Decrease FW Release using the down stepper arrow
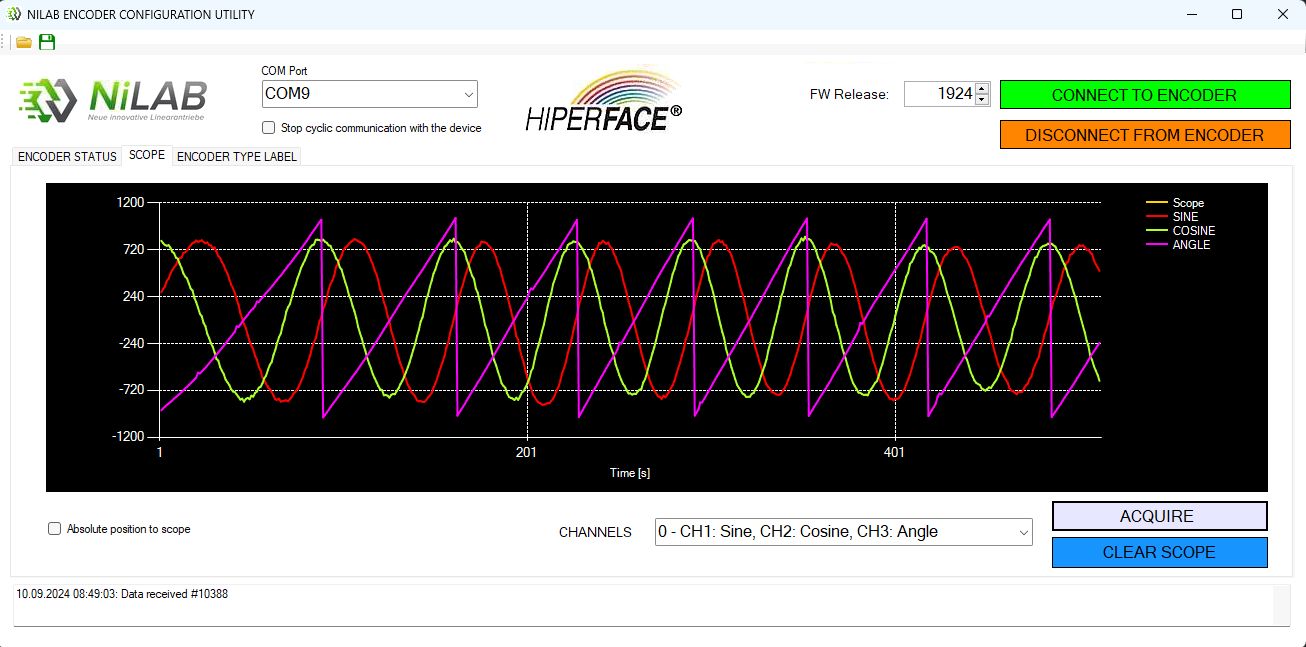1306x647 pixels. coord(981,99)
